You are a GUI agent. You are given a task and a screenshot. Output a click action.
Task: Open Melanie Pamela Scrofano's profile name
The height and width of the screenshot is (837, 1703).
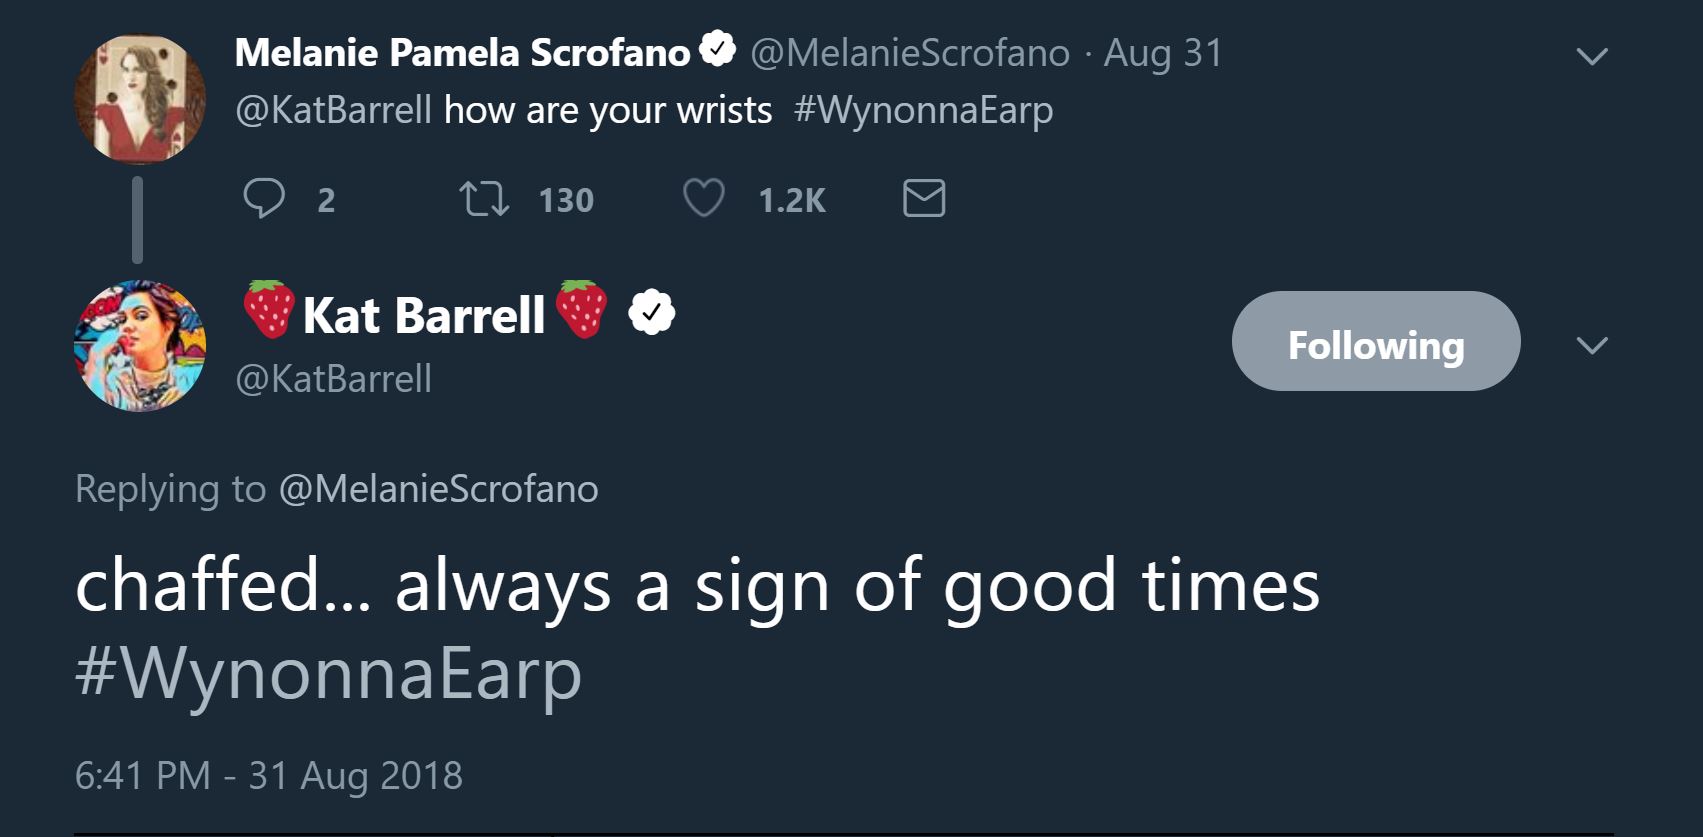point(462,53)
